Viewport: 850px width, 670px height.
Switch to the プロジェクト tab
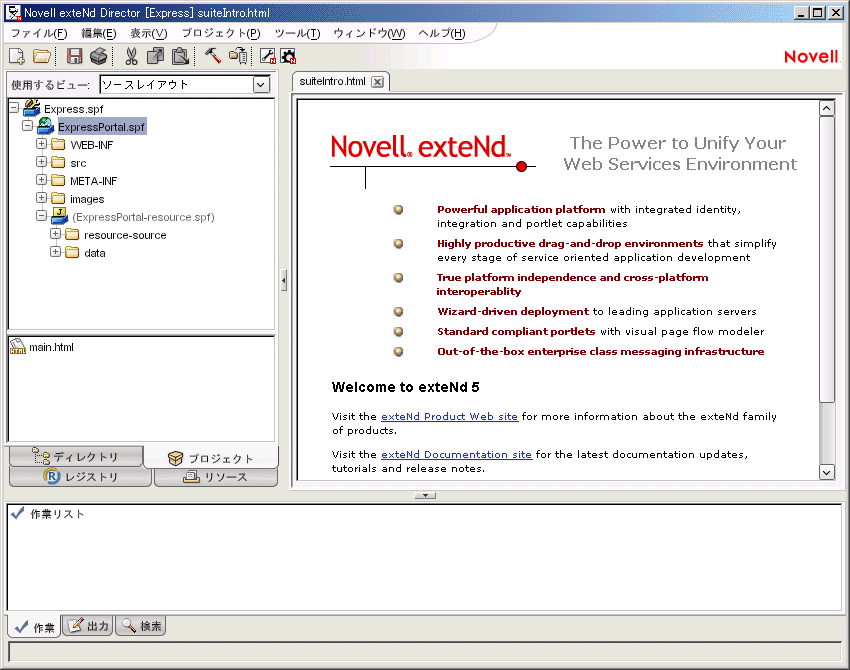tap(211, 458)
